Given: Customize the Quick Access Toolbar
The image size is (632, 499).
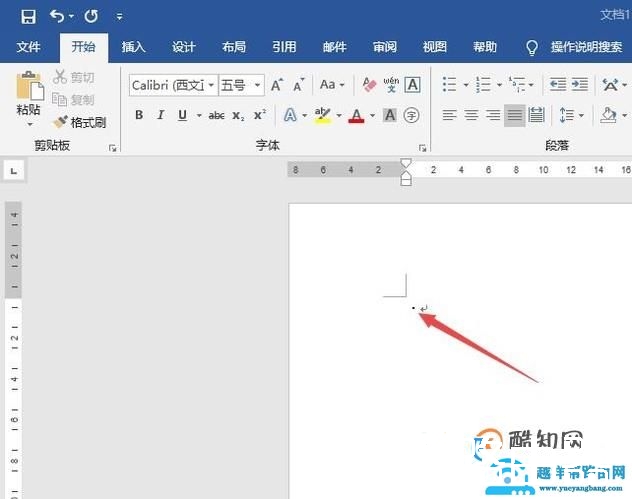Looking at the screenshot, I should pos(119,17).
